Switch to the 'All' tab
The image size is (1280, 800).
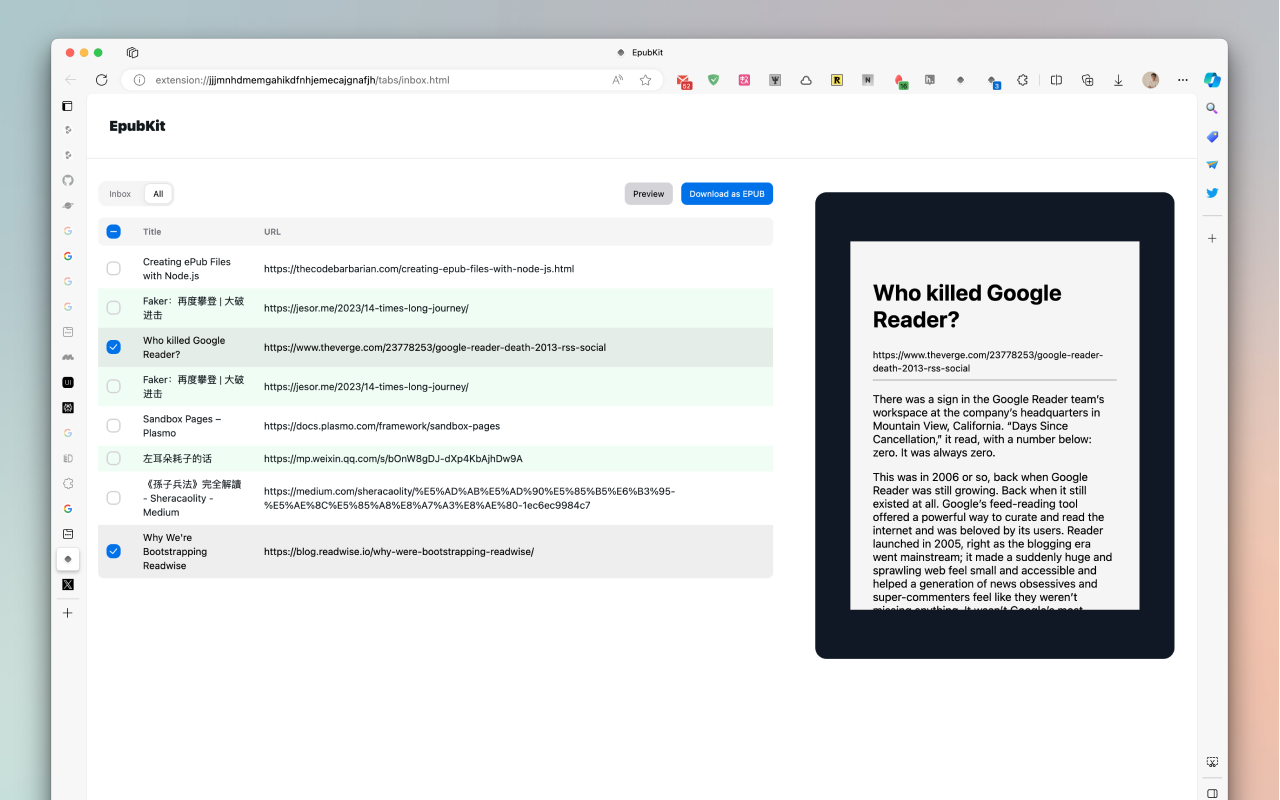158,193
